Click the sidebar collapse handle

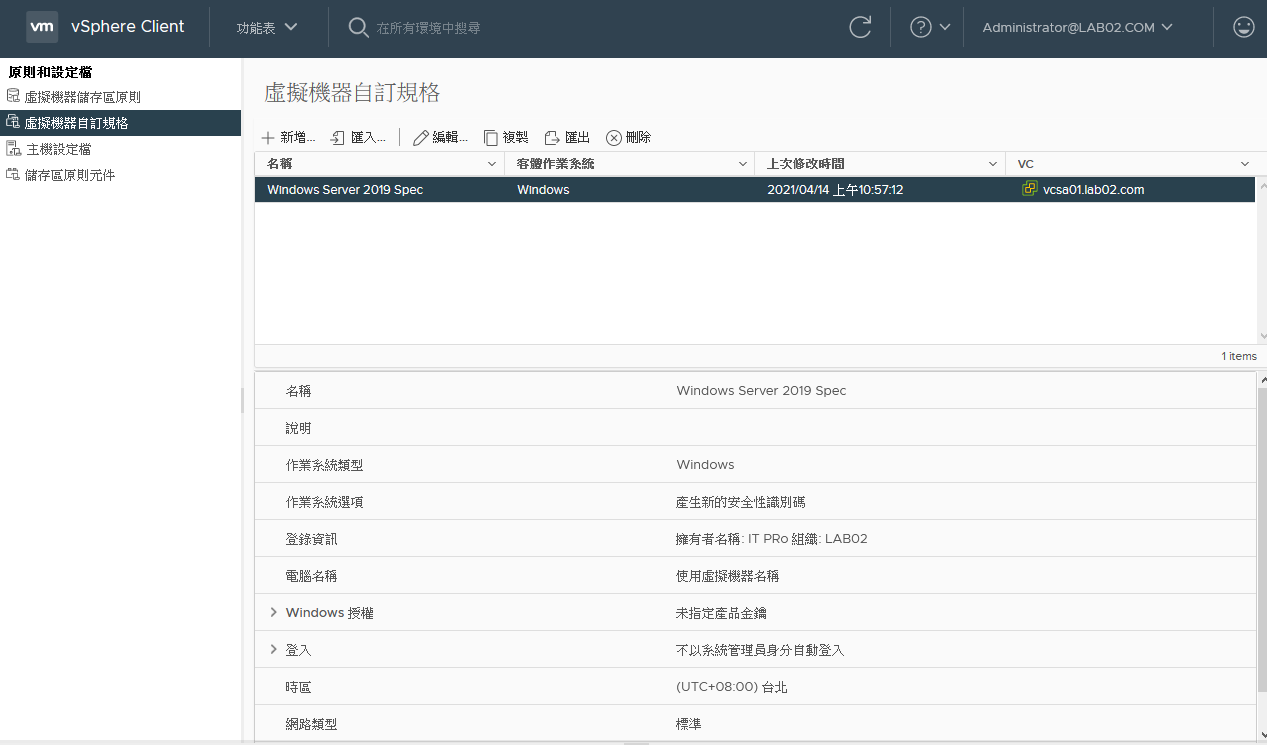pos(241,400)
